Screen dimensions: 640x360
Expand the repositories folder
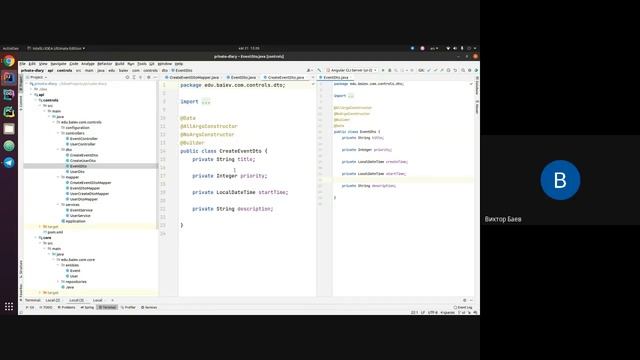click(x=58, y=282)
